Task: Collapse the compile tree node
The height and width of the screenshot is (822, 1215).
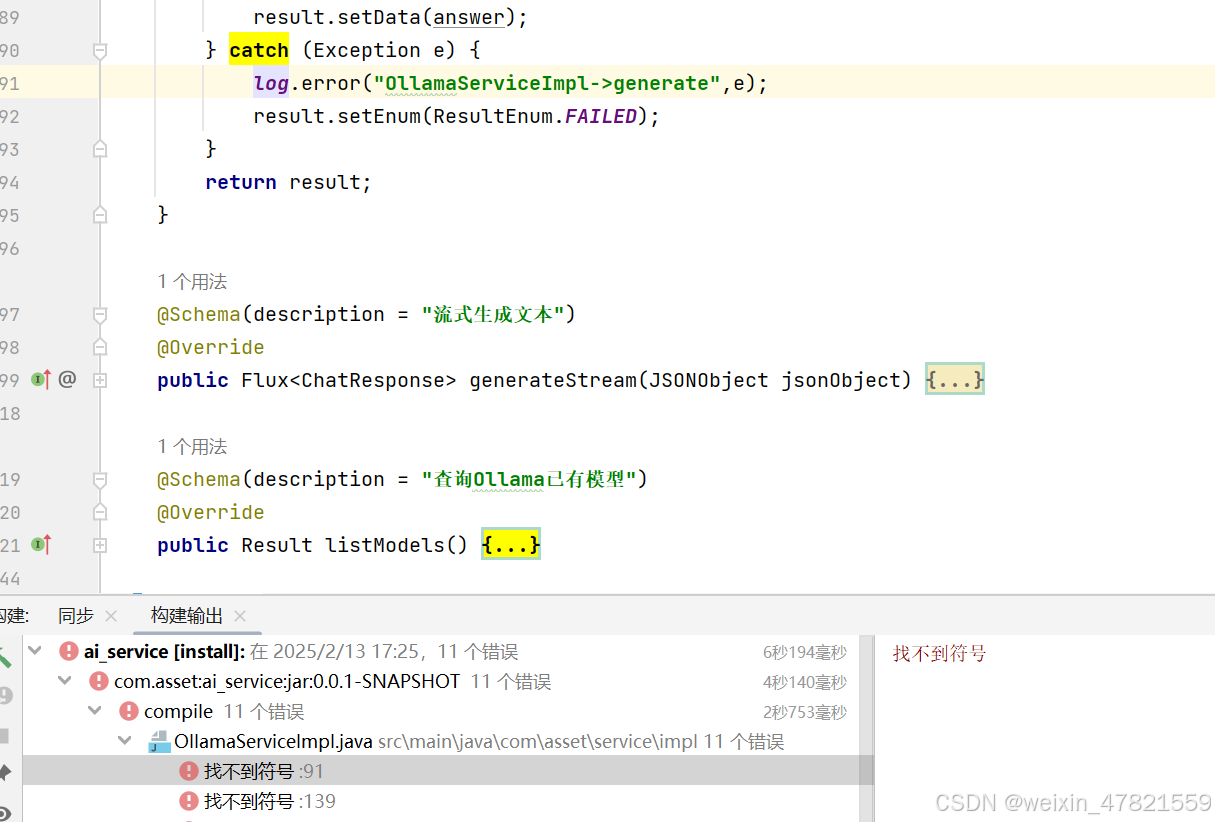Action: coord(95,711)
